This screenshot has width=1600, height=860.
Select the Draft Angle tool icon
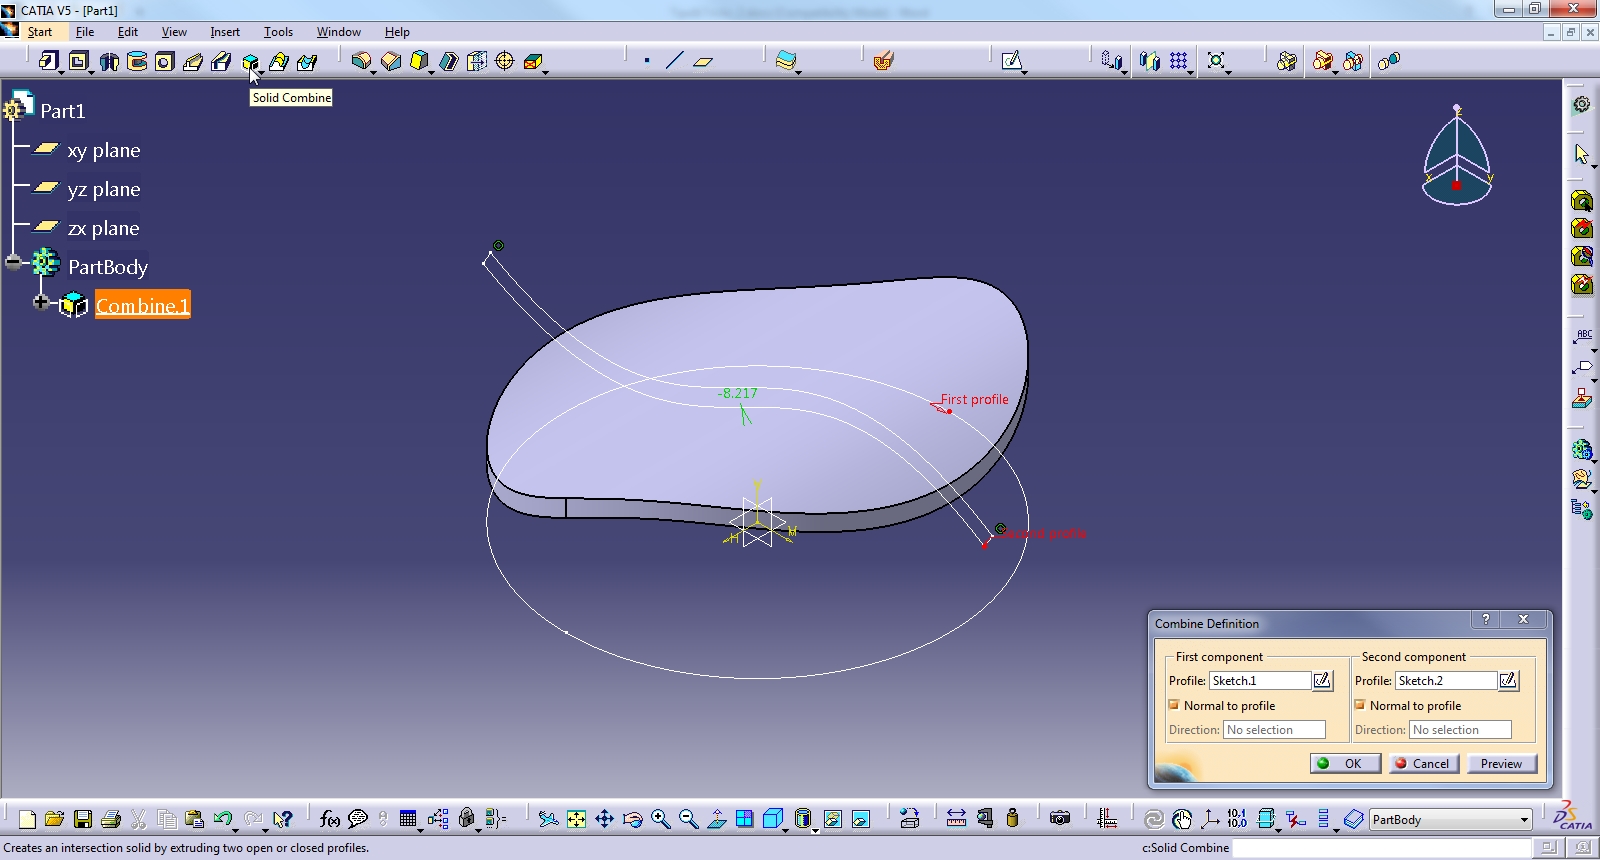[419, 61]
